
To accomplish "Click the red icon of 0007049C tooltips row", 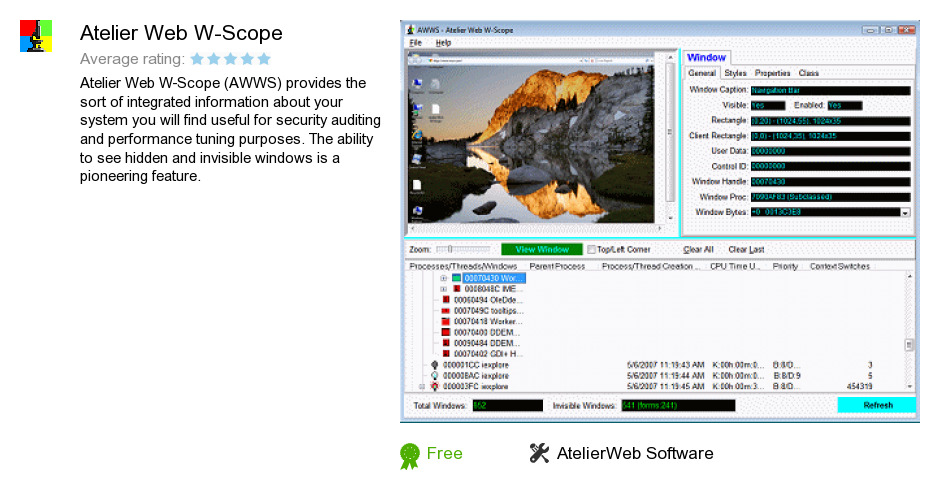I will 446,311.
